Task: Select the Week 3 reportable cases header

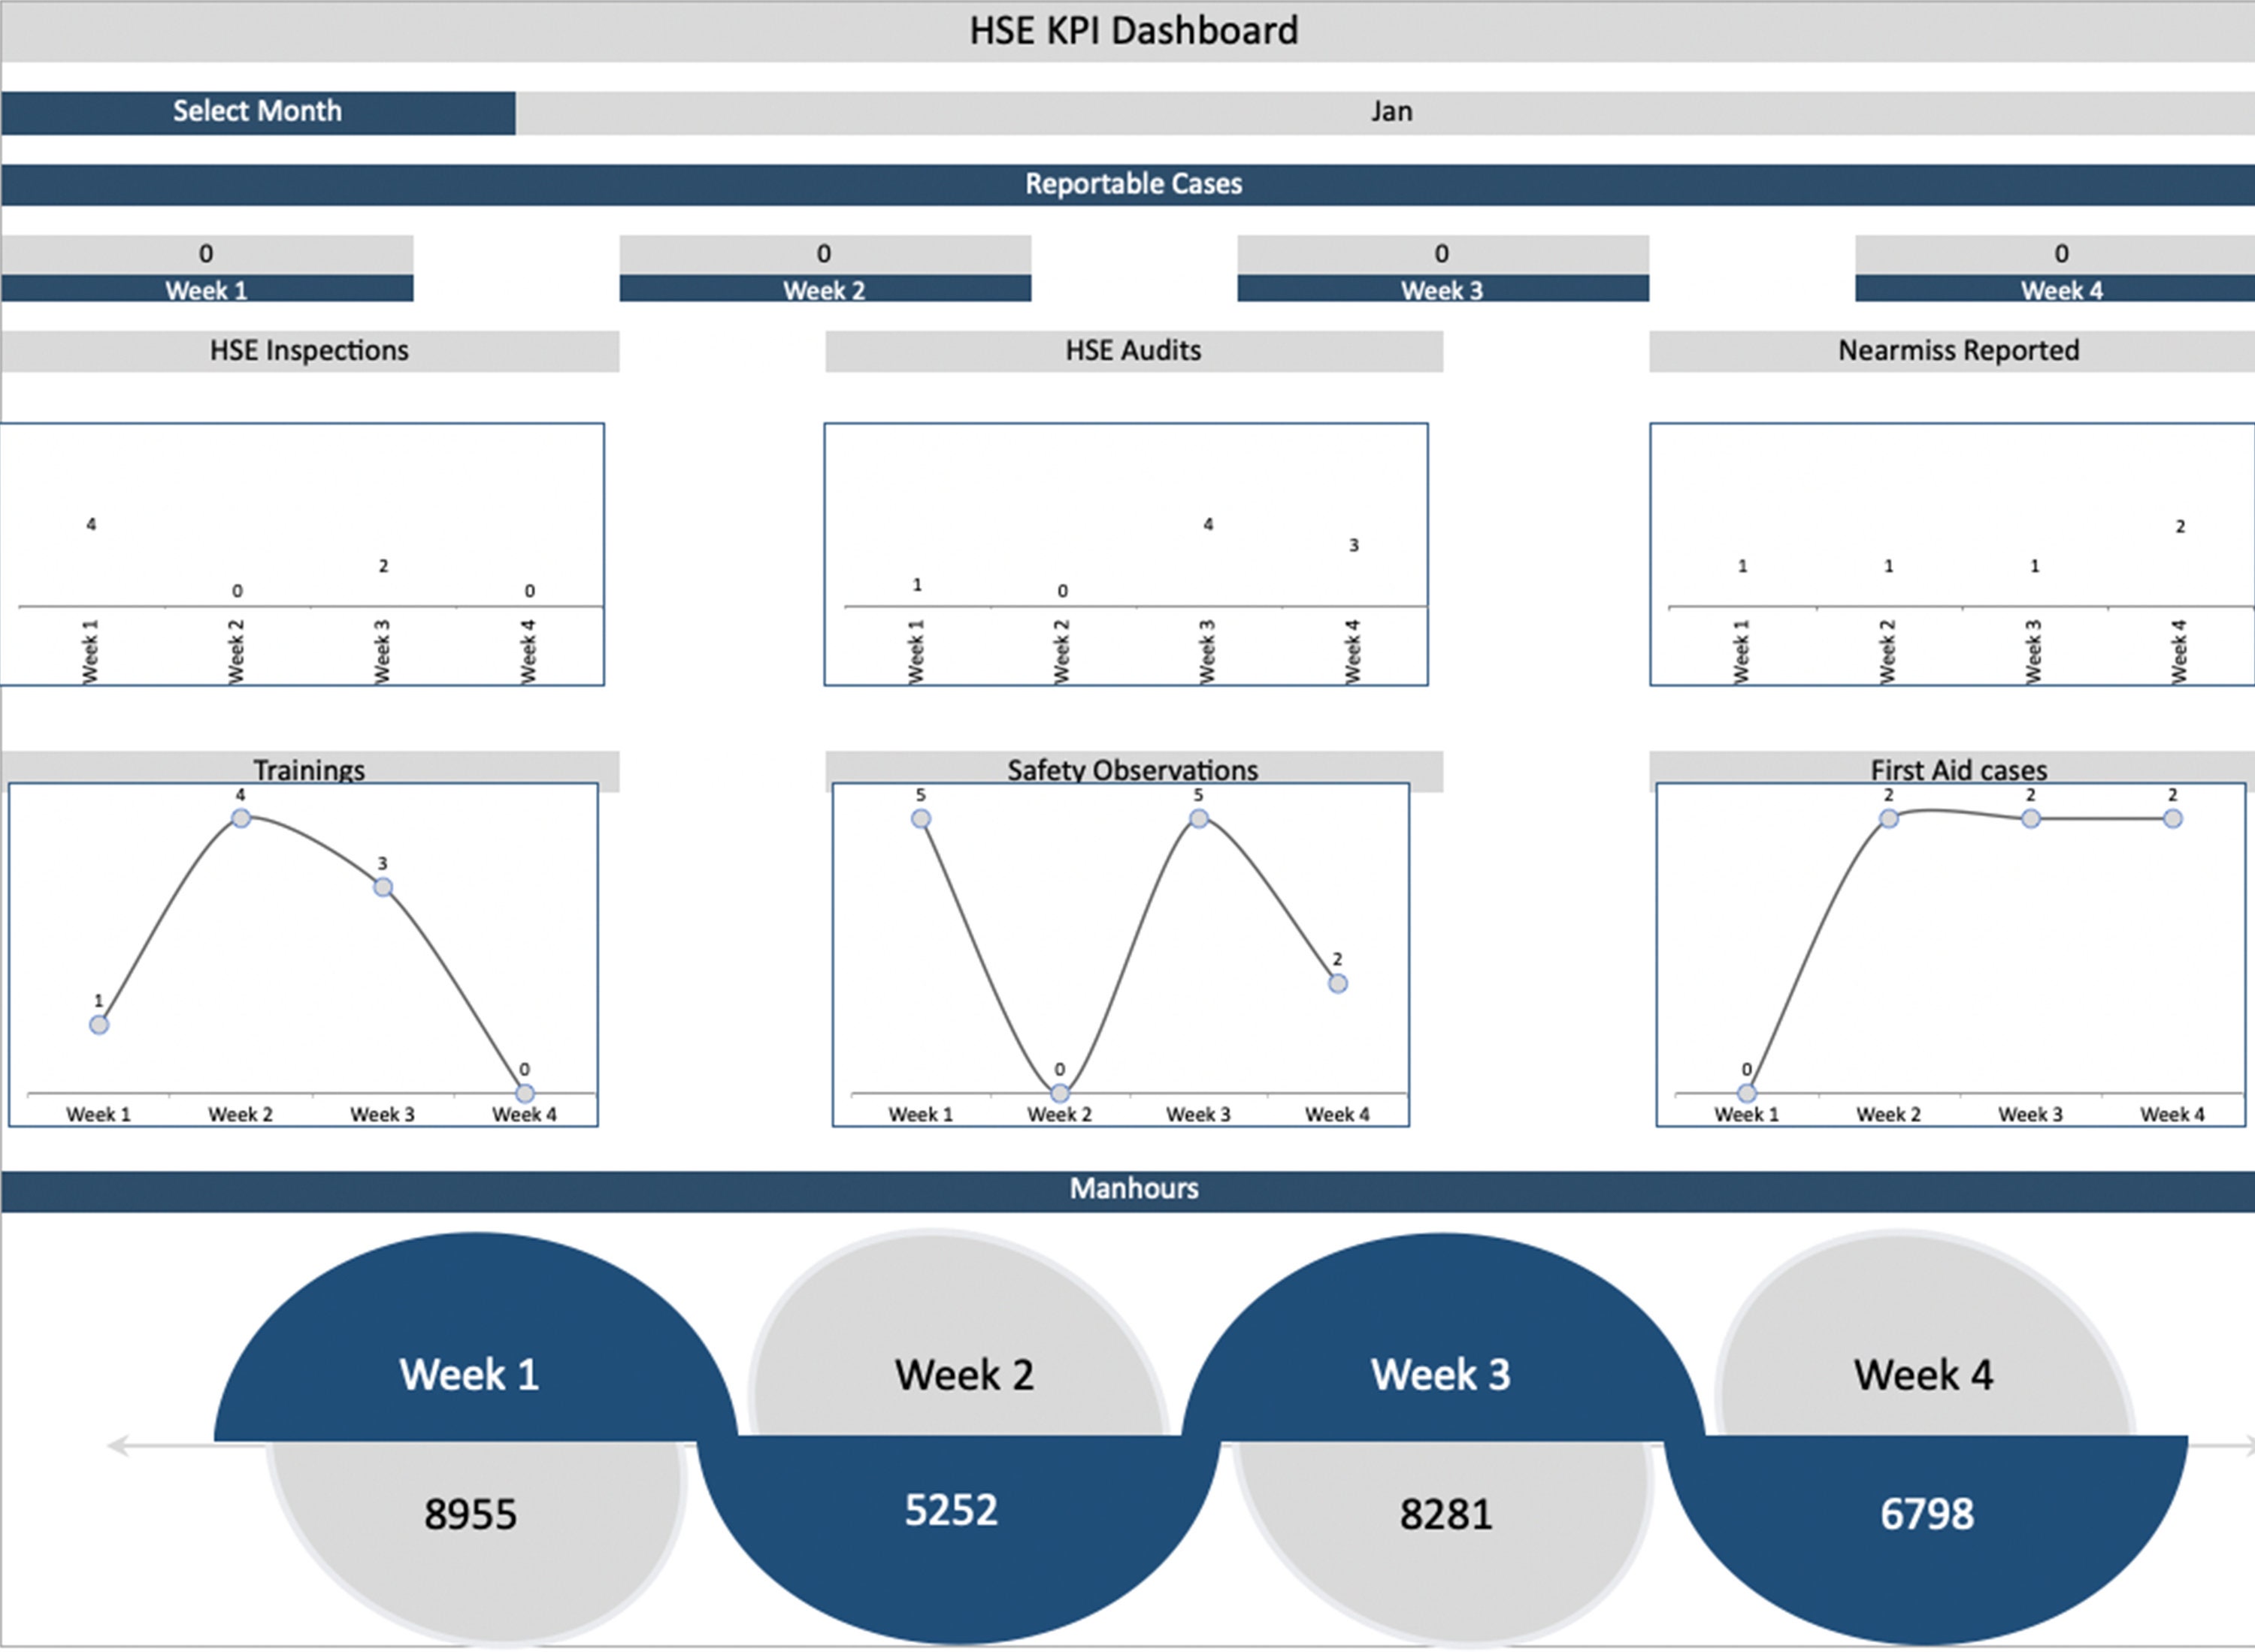Action: (x=1442, y=291)
